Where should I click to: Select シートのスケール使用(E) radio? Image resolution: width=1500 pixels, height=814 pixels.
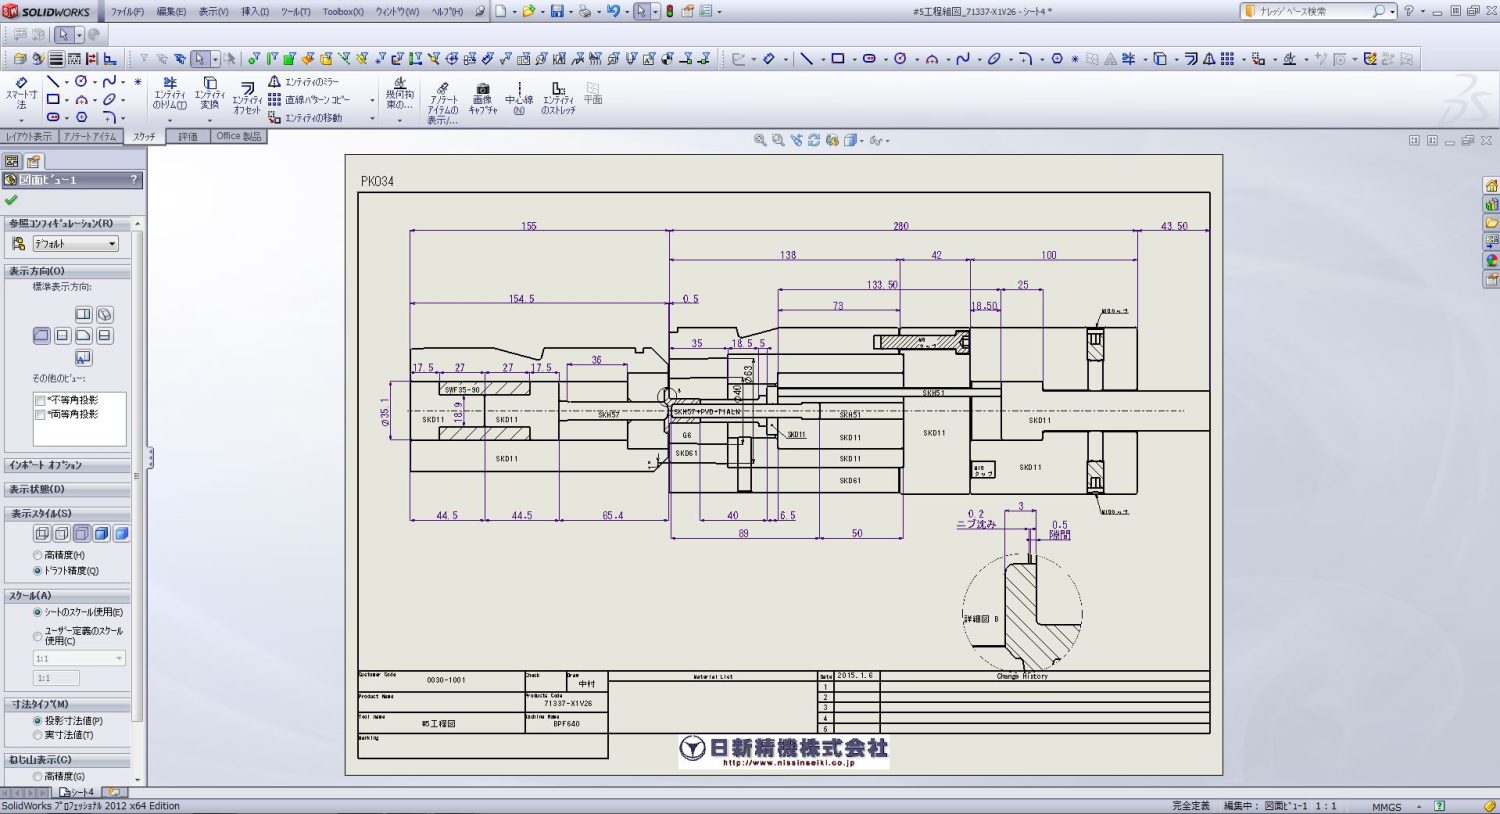coord(38,612)
